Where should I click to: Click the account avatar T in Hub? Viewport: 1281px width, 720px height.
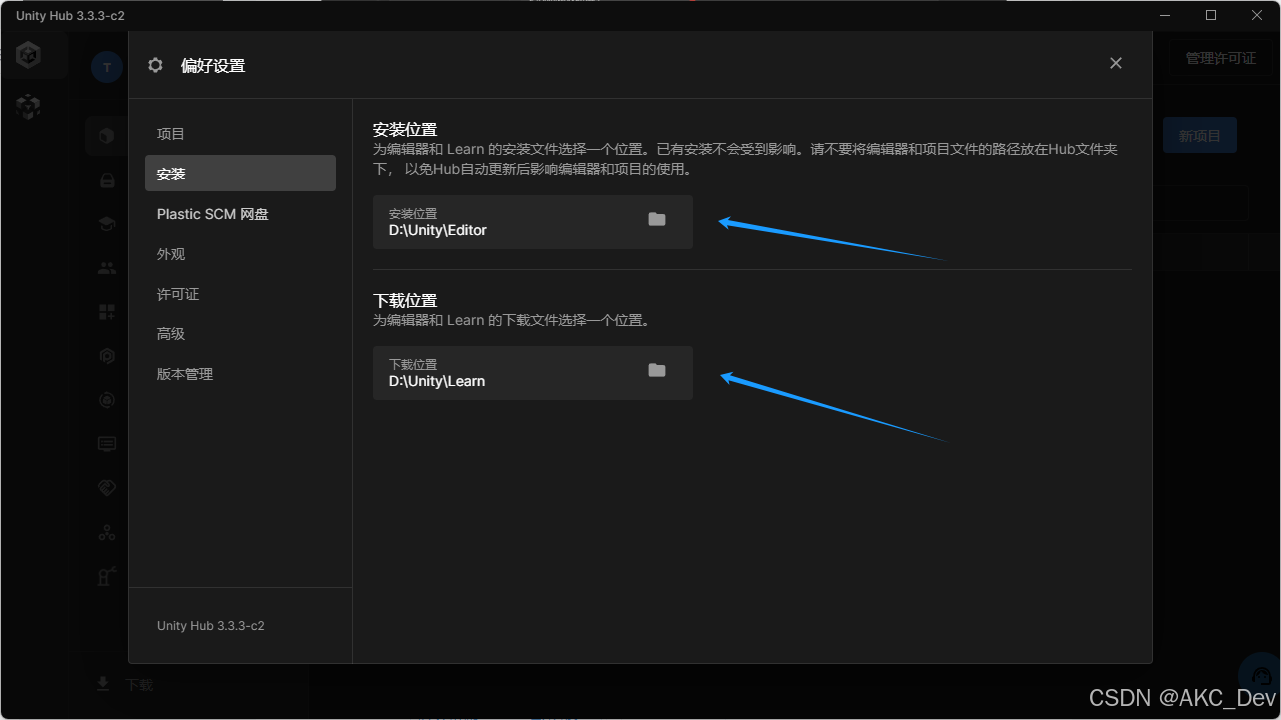[x=106, y=67]
